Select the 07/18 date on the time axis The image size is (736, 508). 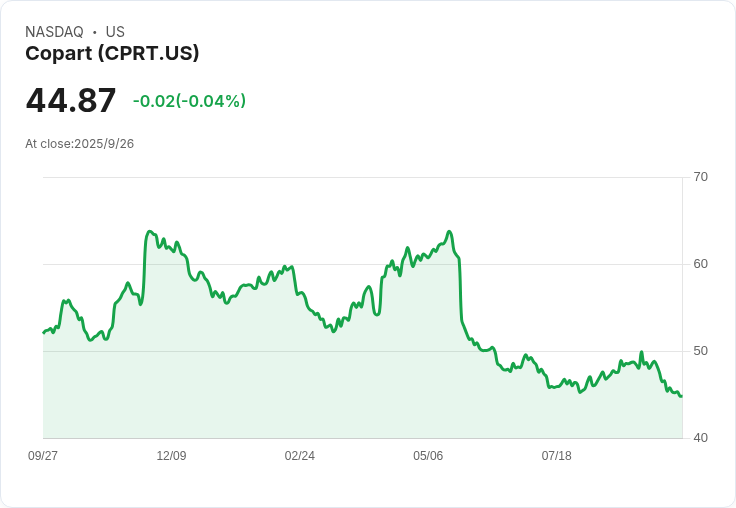[x=557, y=455]
